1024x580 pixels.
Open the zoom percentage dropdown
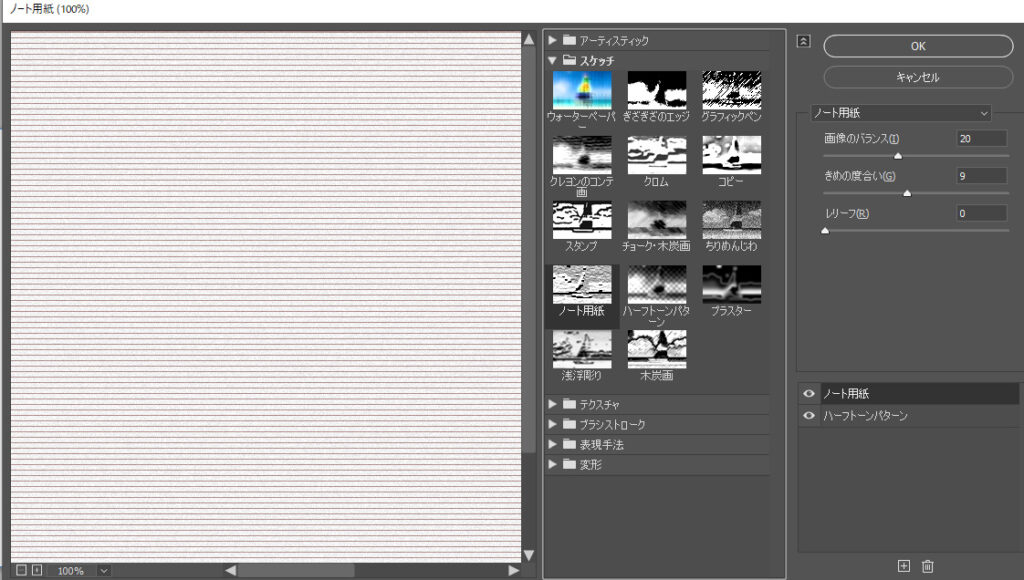[104, 571]
